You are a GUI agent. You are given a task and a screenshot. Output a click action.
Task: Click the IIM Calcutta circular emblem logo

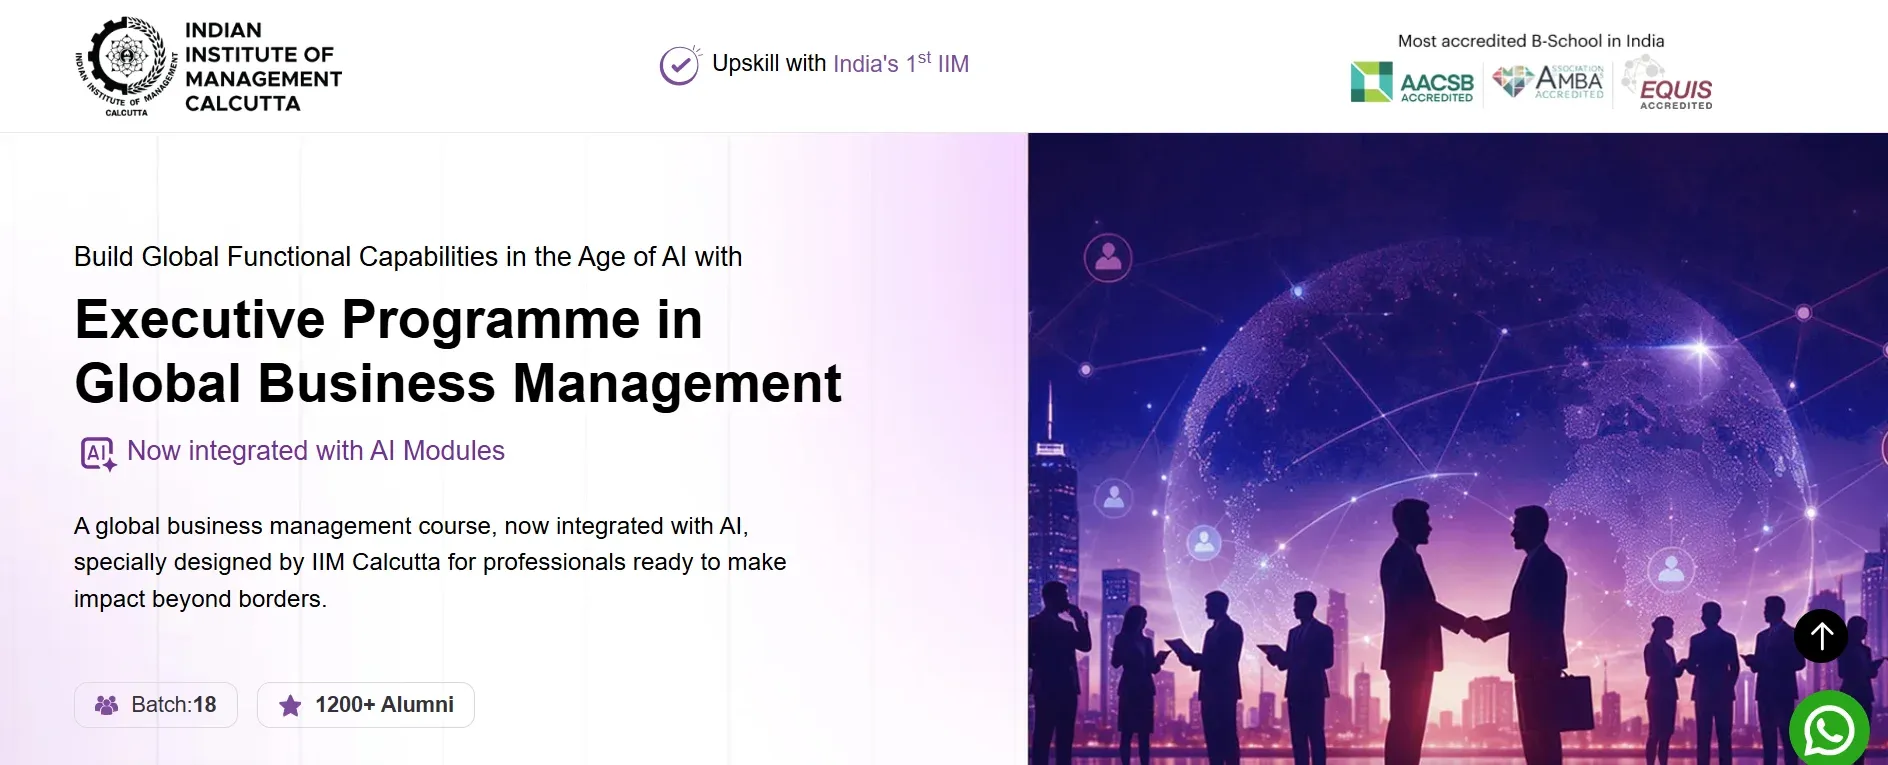(x=126, y=66)
